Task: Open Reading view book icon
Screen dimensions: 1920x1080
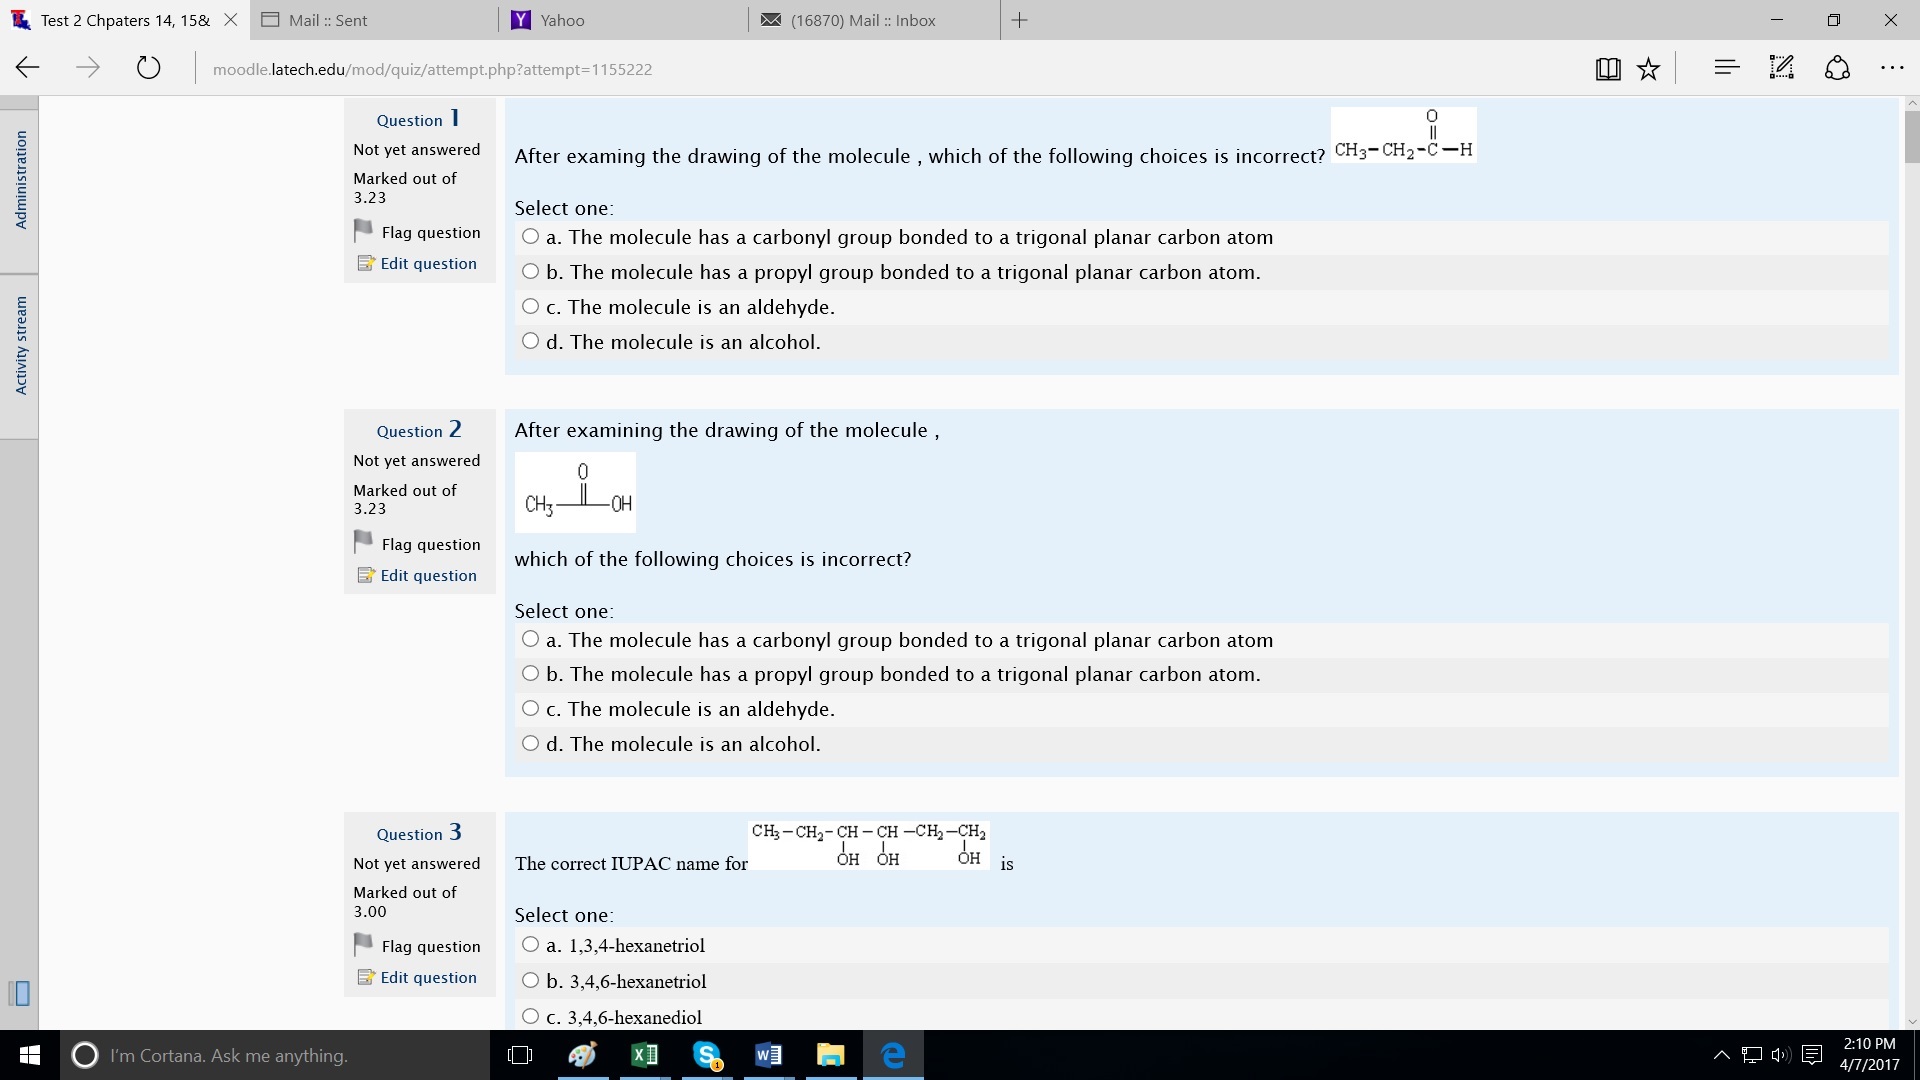Action: (1608, 68)
